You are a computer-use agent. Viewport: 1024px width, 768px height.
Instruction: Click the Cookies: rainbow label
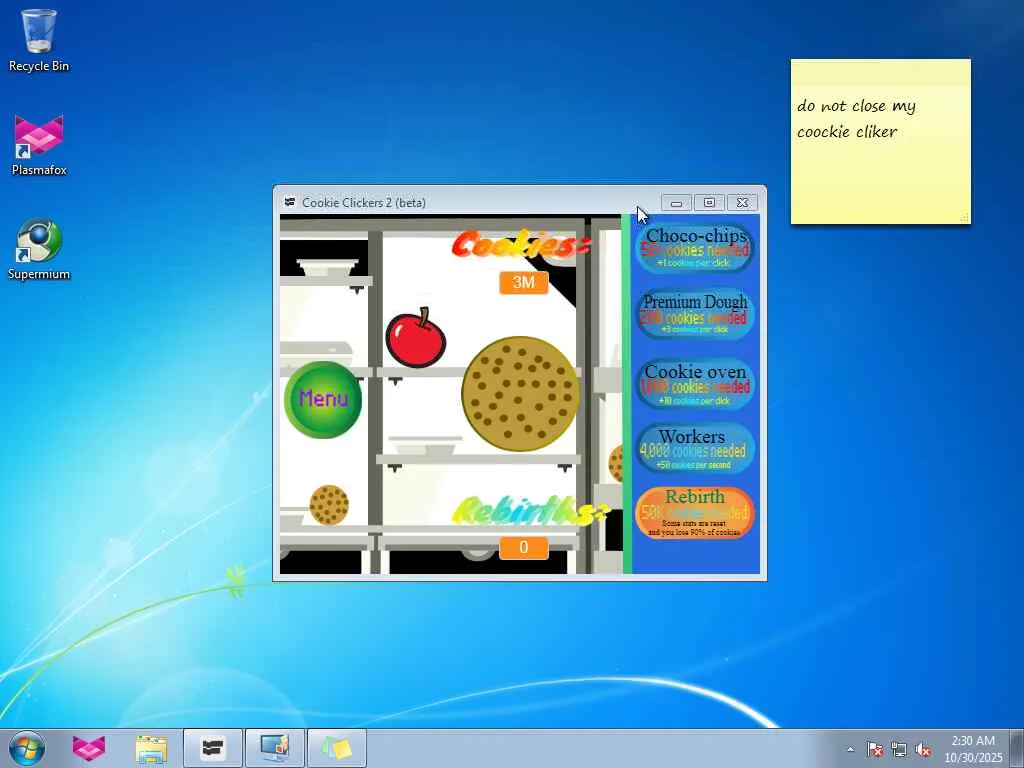[x=520, y=244]
